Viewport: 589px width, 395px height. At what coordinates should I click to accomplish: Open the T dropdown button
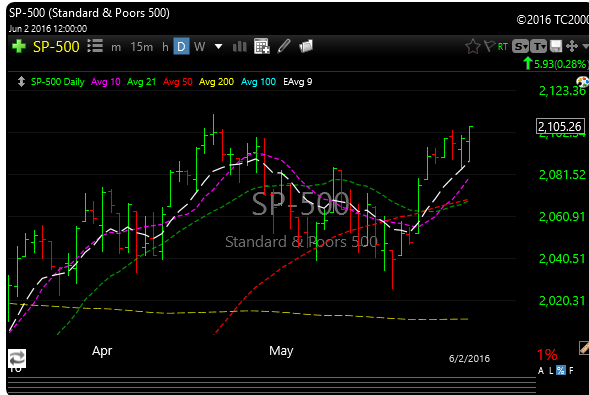coord(539,47)
